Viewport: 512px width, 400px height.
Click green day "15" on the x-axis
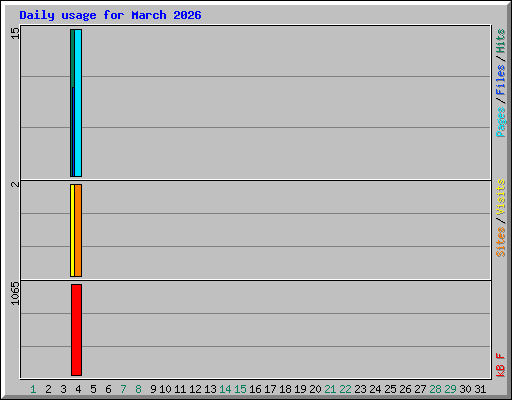tap(240, 389)
